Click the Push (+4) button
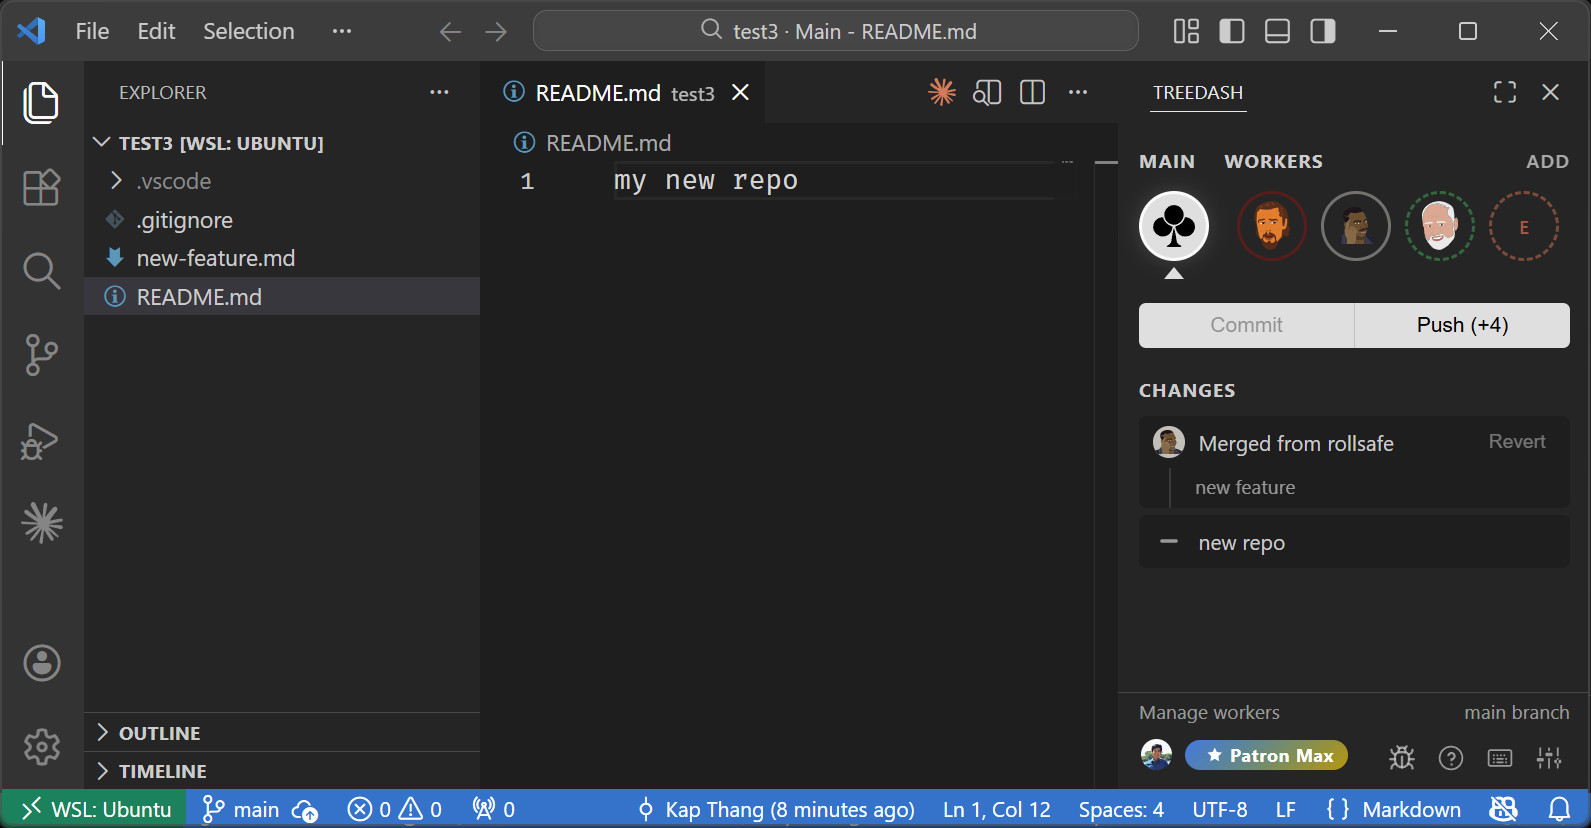 pos(1462,325)
